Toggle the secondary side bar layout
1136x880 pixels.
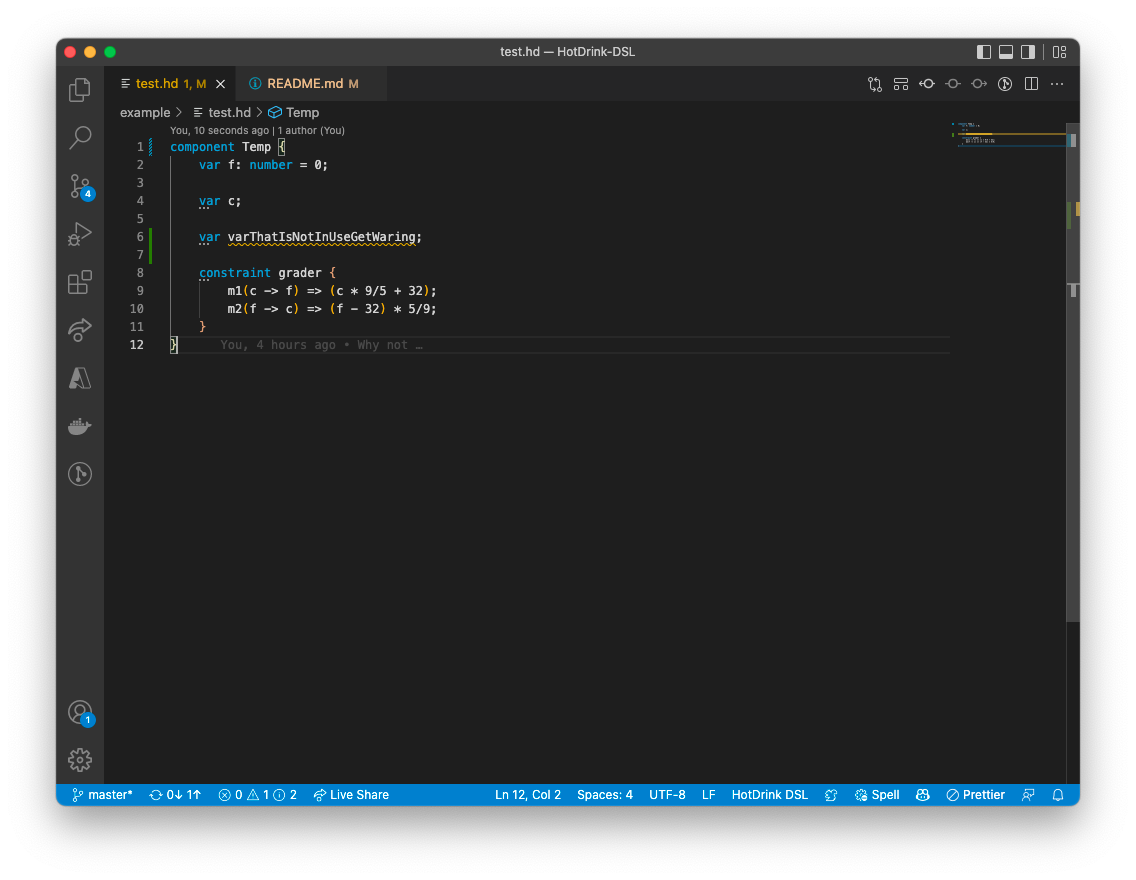[x=1027, y=52]
